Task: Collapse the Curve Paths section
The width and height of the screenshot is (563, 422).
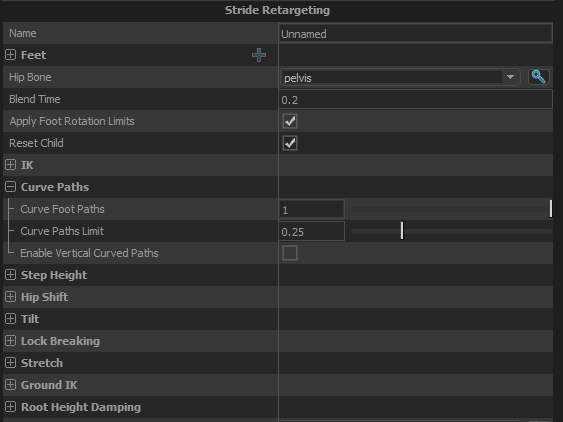Action: tap(11, 187)
